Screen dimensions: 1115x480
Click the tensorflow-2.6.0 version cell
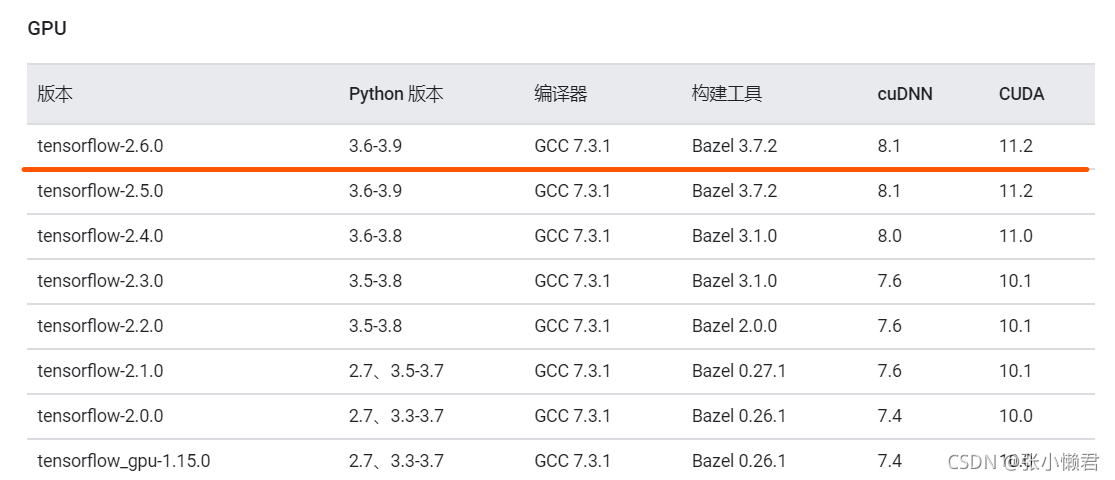tap(100, 146)
